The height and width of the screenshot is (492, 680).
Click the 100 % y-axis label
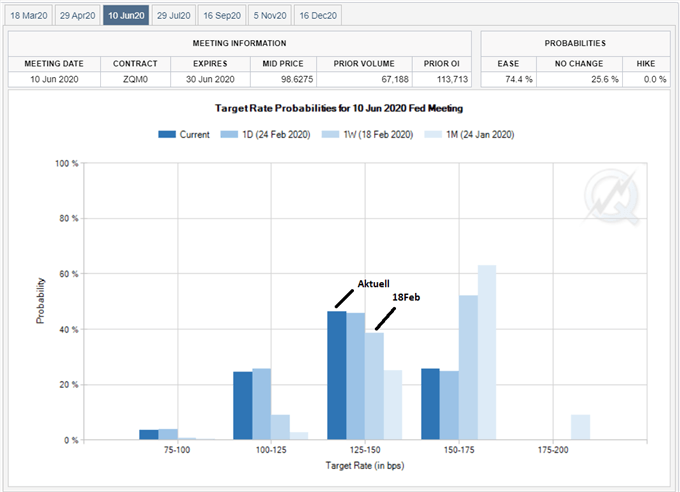67,164
